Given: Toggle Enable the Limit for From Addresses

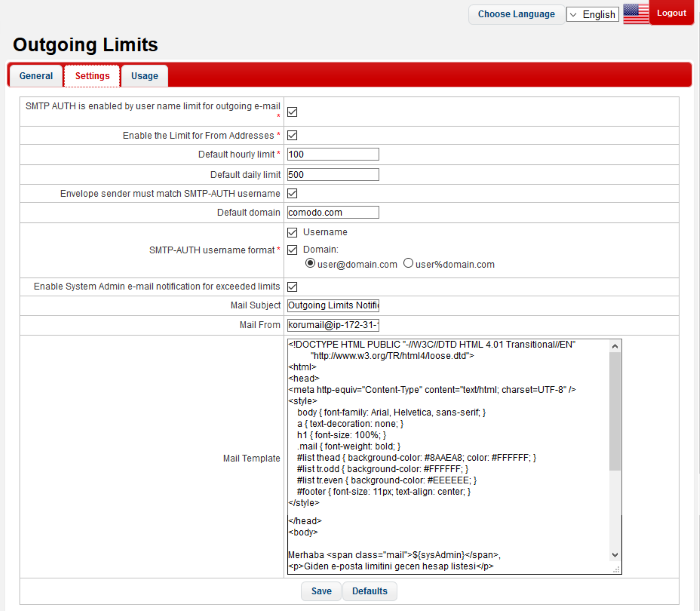Looking at the screenshot, I should [292, 135].
